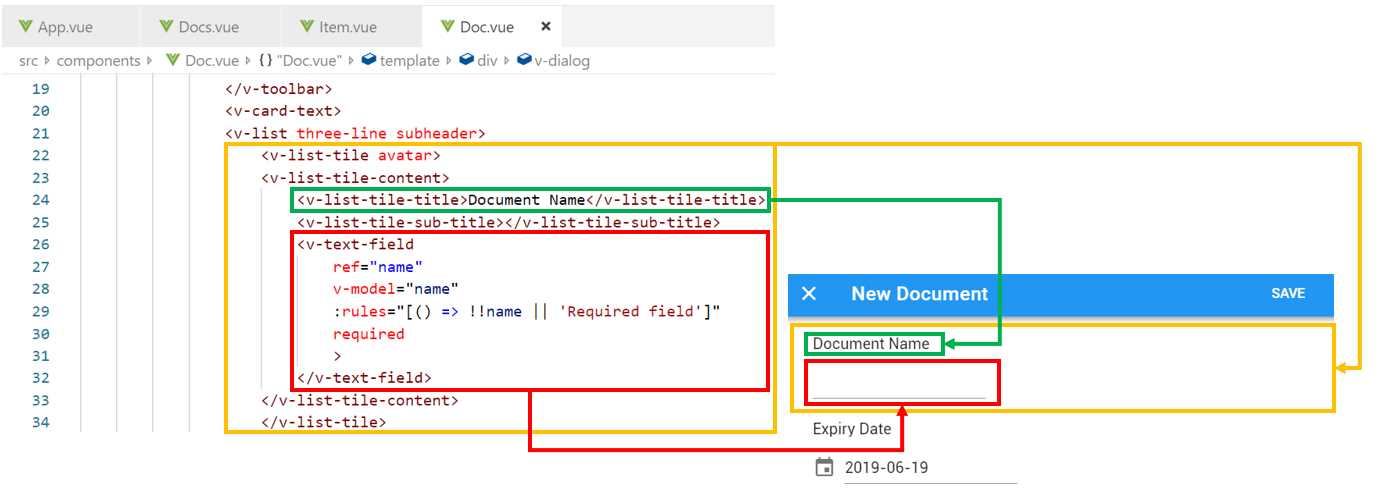Viewport: 1375px width, 494px height.
Task: Click the Expiry Date label in dialog
Action: 852,429
